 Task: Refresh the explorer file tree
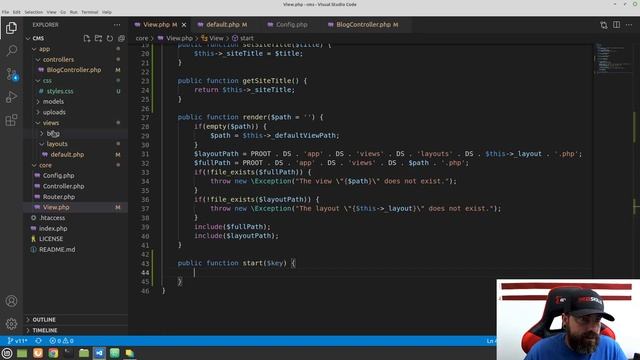click(110, 38)
